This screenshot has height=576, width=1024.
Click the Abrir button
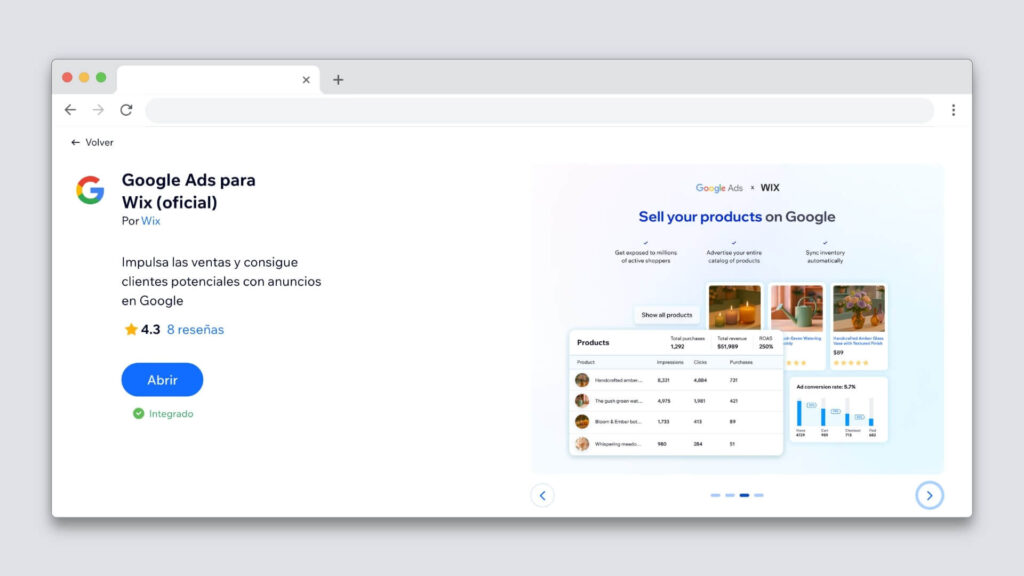click(162, 379)
